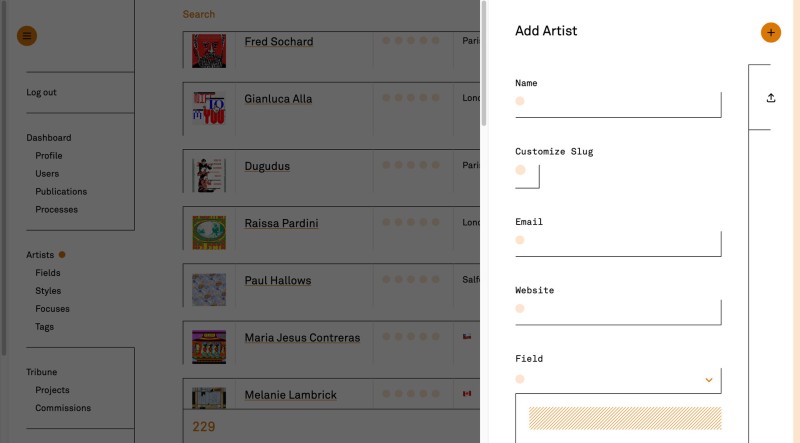Set star rating for Fred Sochard
Viewport: 800px width, 443px height.
(410, 42)
